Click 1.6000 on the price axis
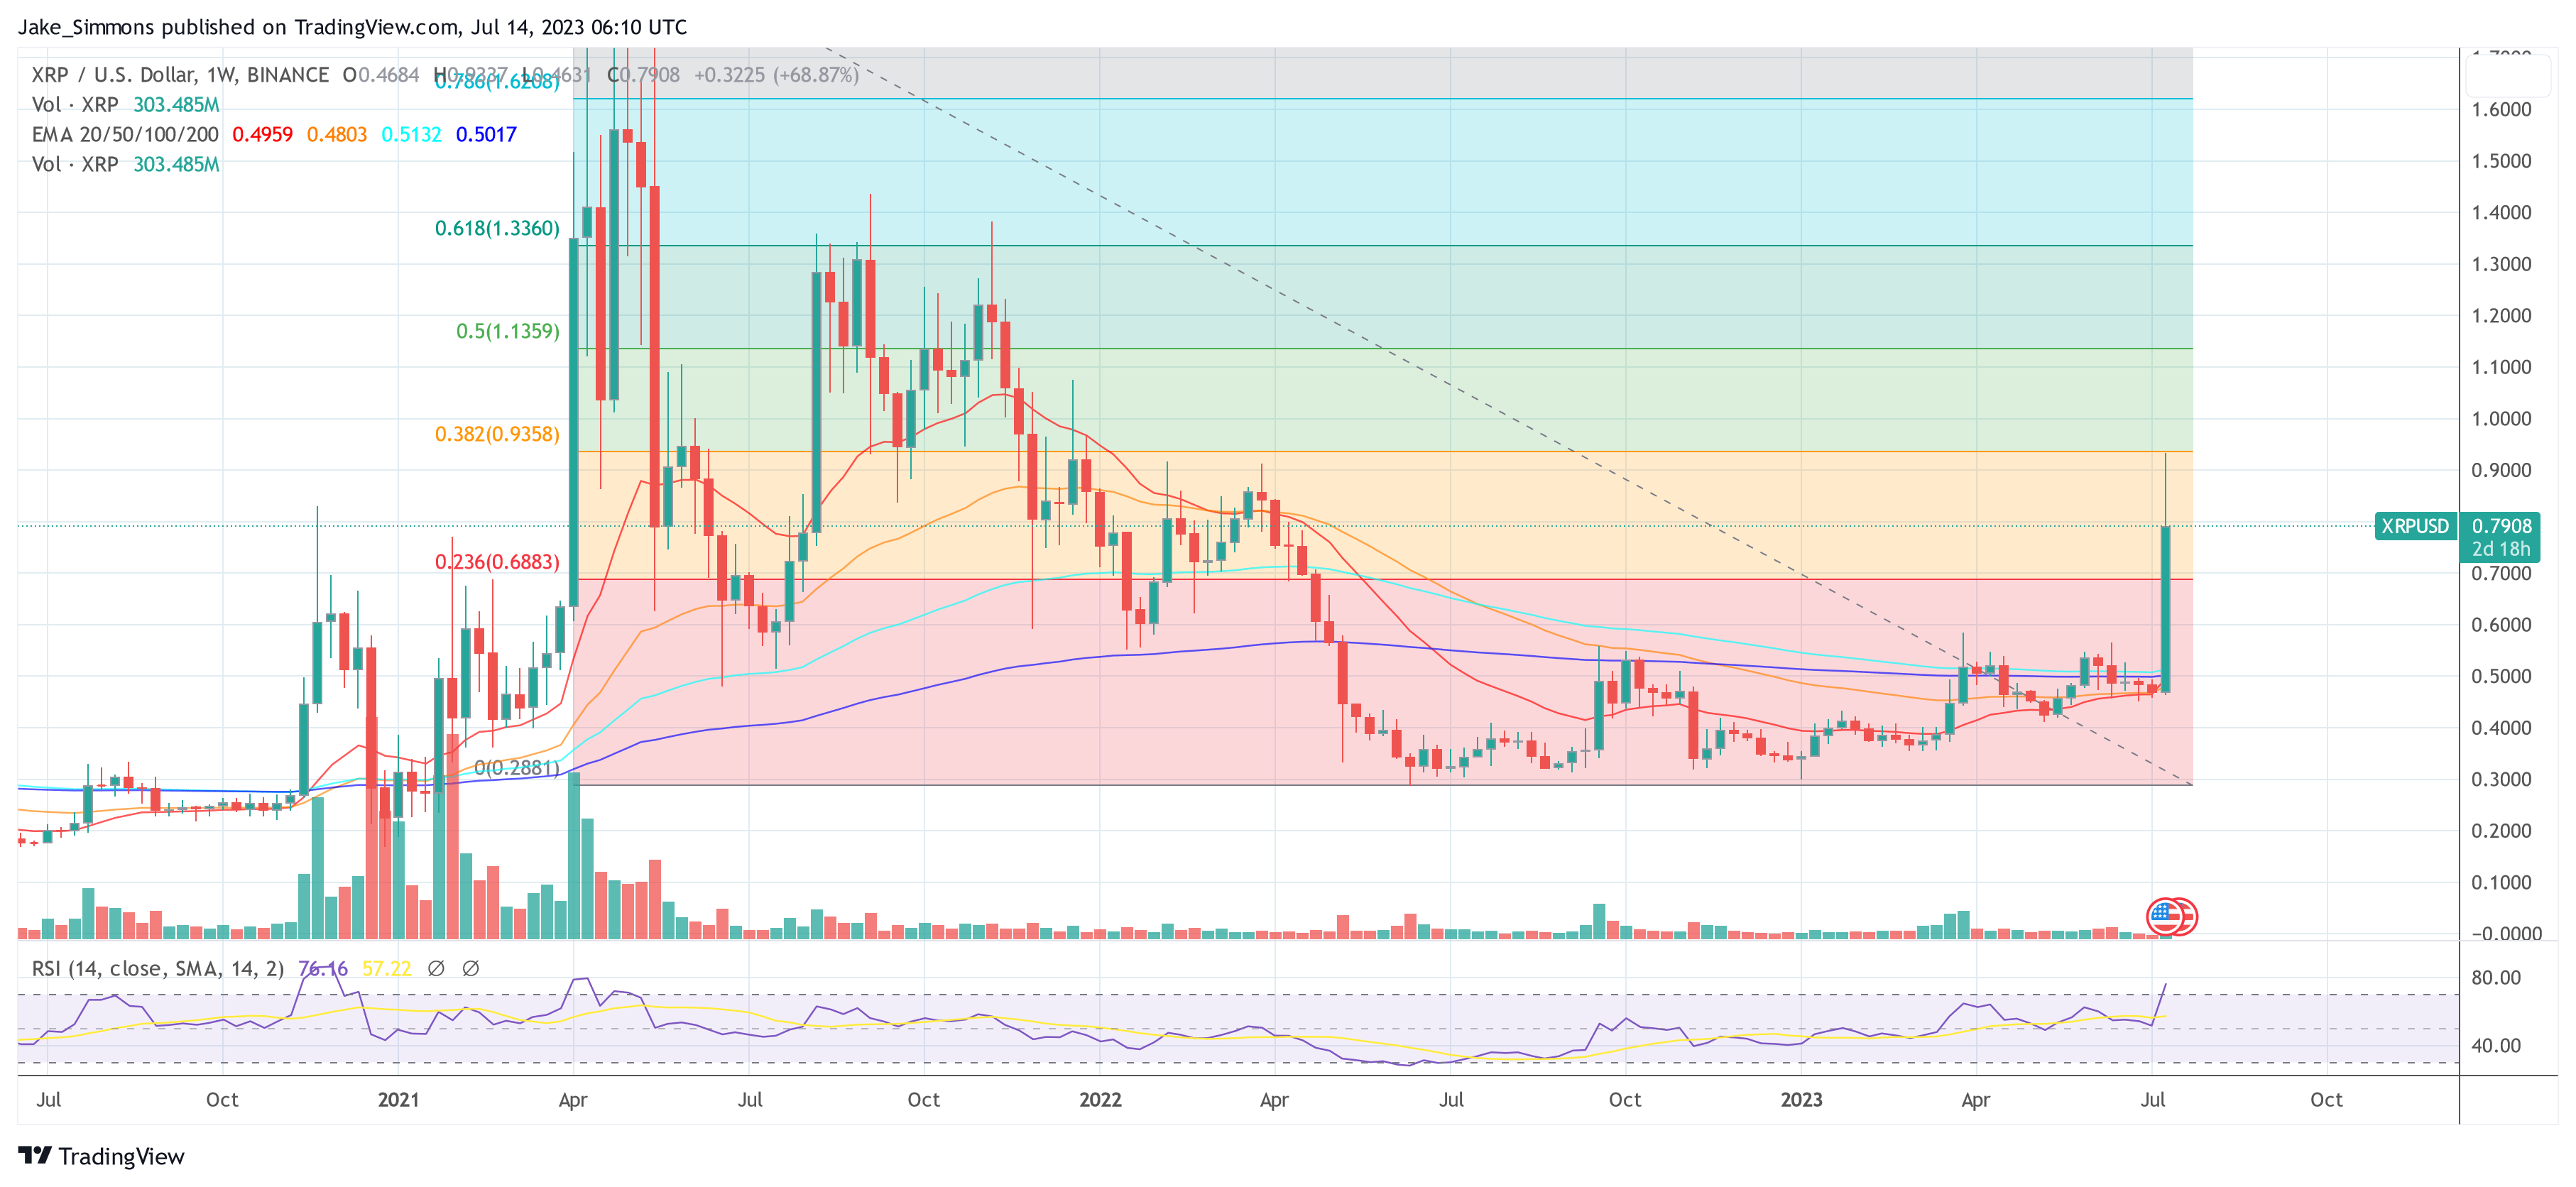Image resolution: width=2576 pixels, height=1187 pixels. (x=2501, y=110)
